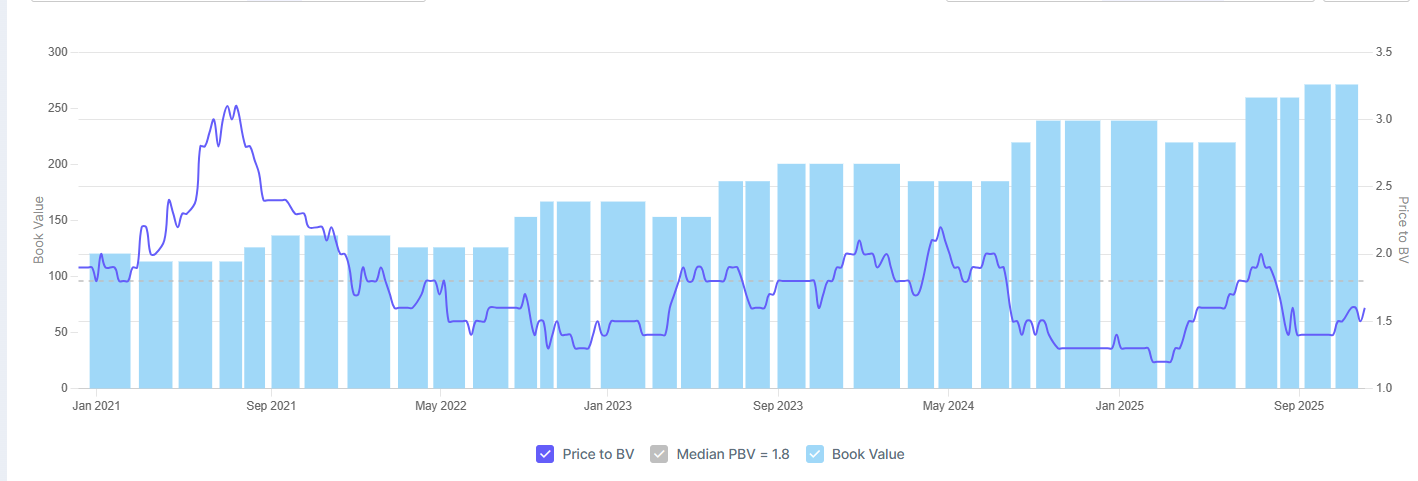
Task: Select the Sep 2021 x-axis label
Action: click(270, 406)
